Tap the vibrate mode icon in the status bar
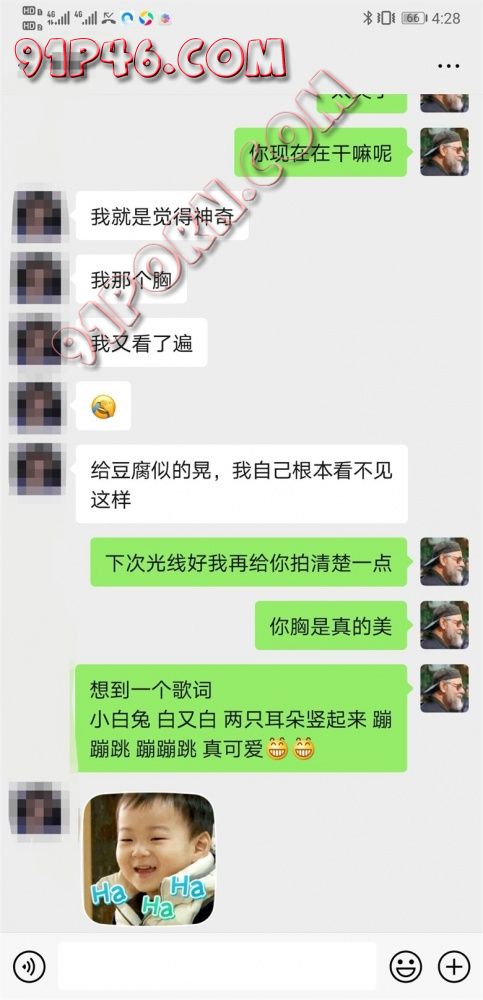This screenshot has height=1000, width=483. point(386,18)
